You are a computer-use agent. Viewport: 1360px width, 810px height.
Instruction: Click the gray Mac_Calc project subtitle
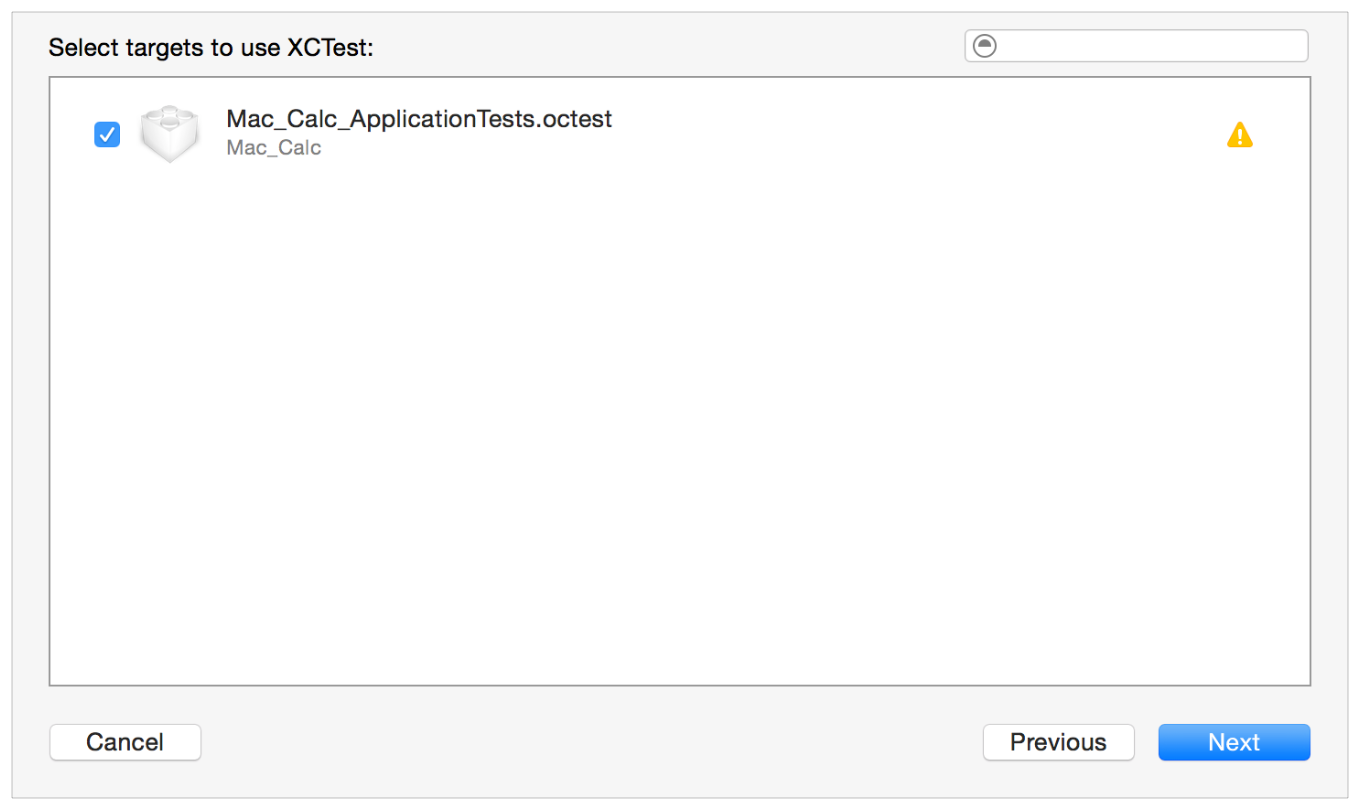pyautogui.click(x=273, y=149)
